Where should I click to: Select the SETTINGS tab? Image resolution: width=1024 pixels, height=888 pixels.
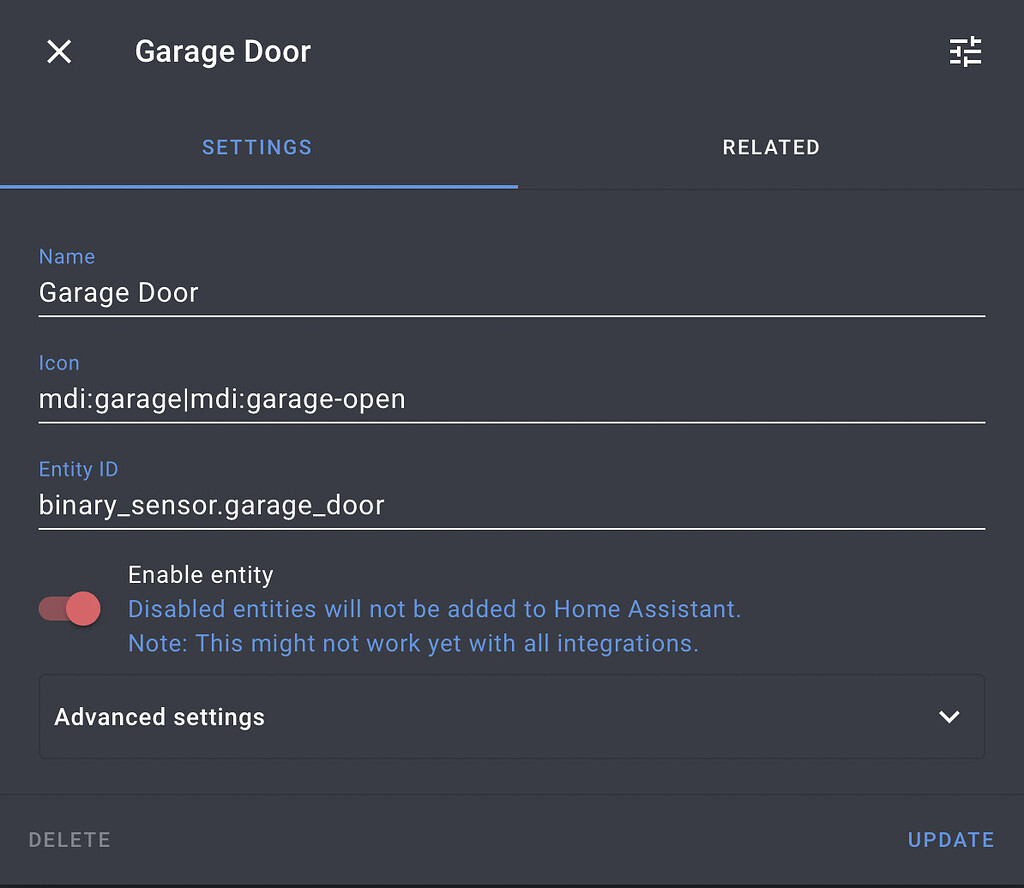point(256,147)
